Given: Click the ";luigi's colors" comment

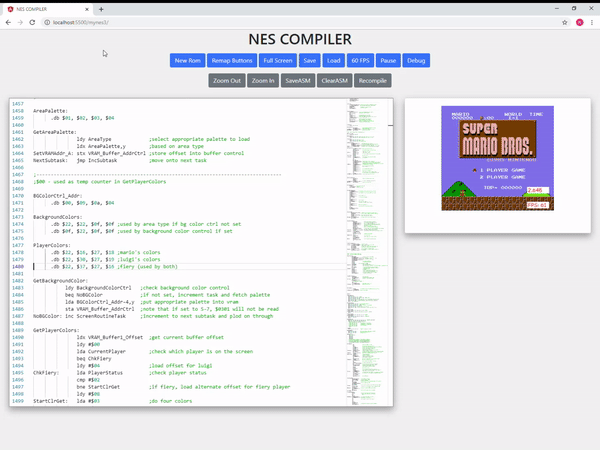Looking at the screenshot, I should (x=139, y=259).
